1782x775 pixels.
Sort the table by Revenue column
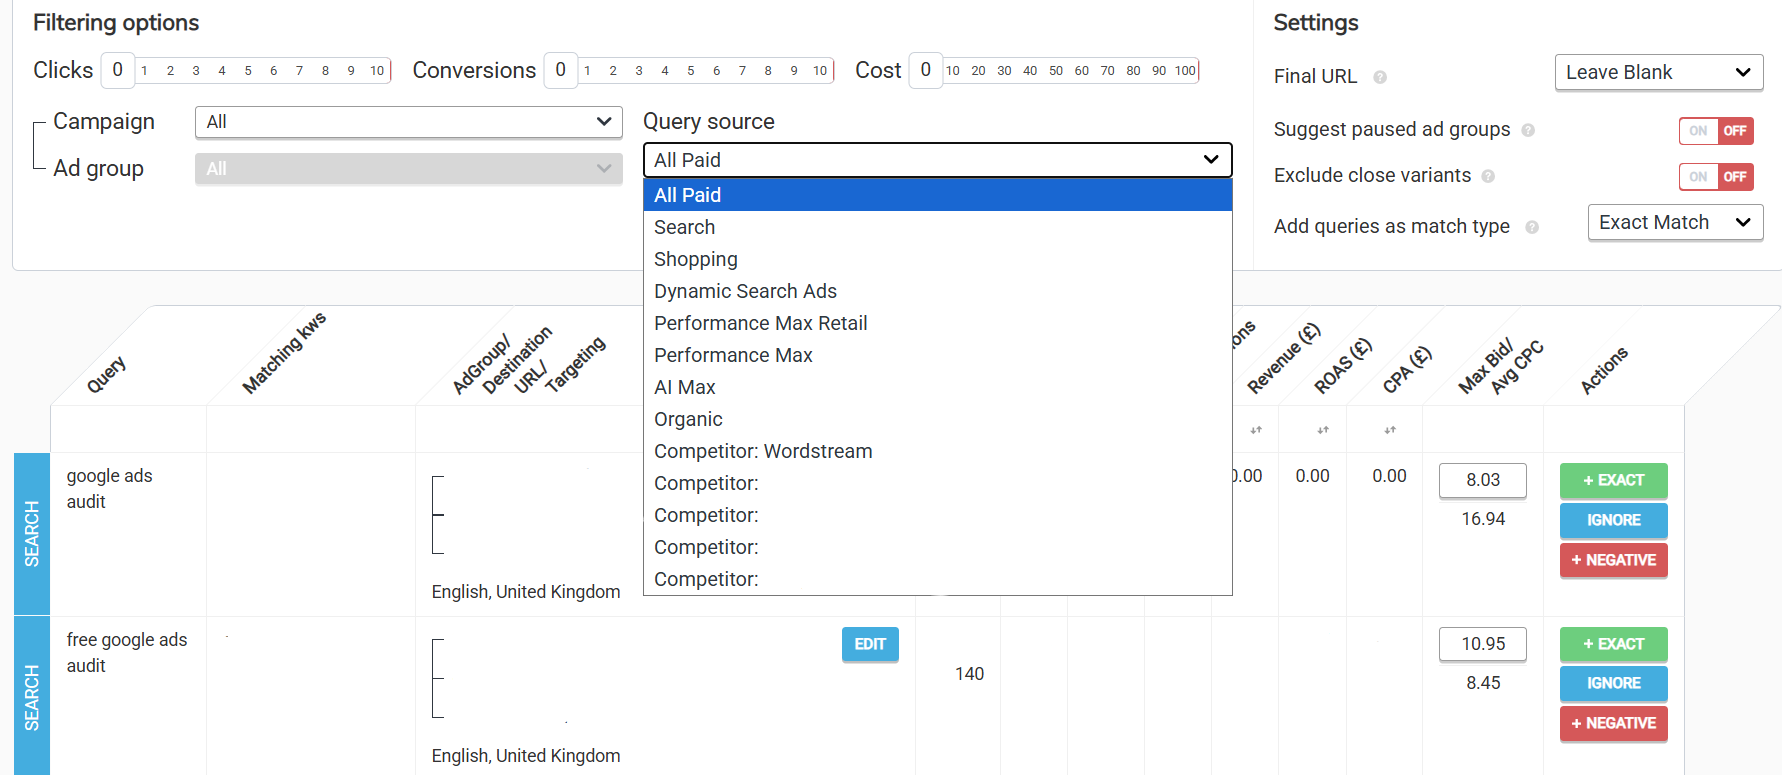[x=1256, y=430]
